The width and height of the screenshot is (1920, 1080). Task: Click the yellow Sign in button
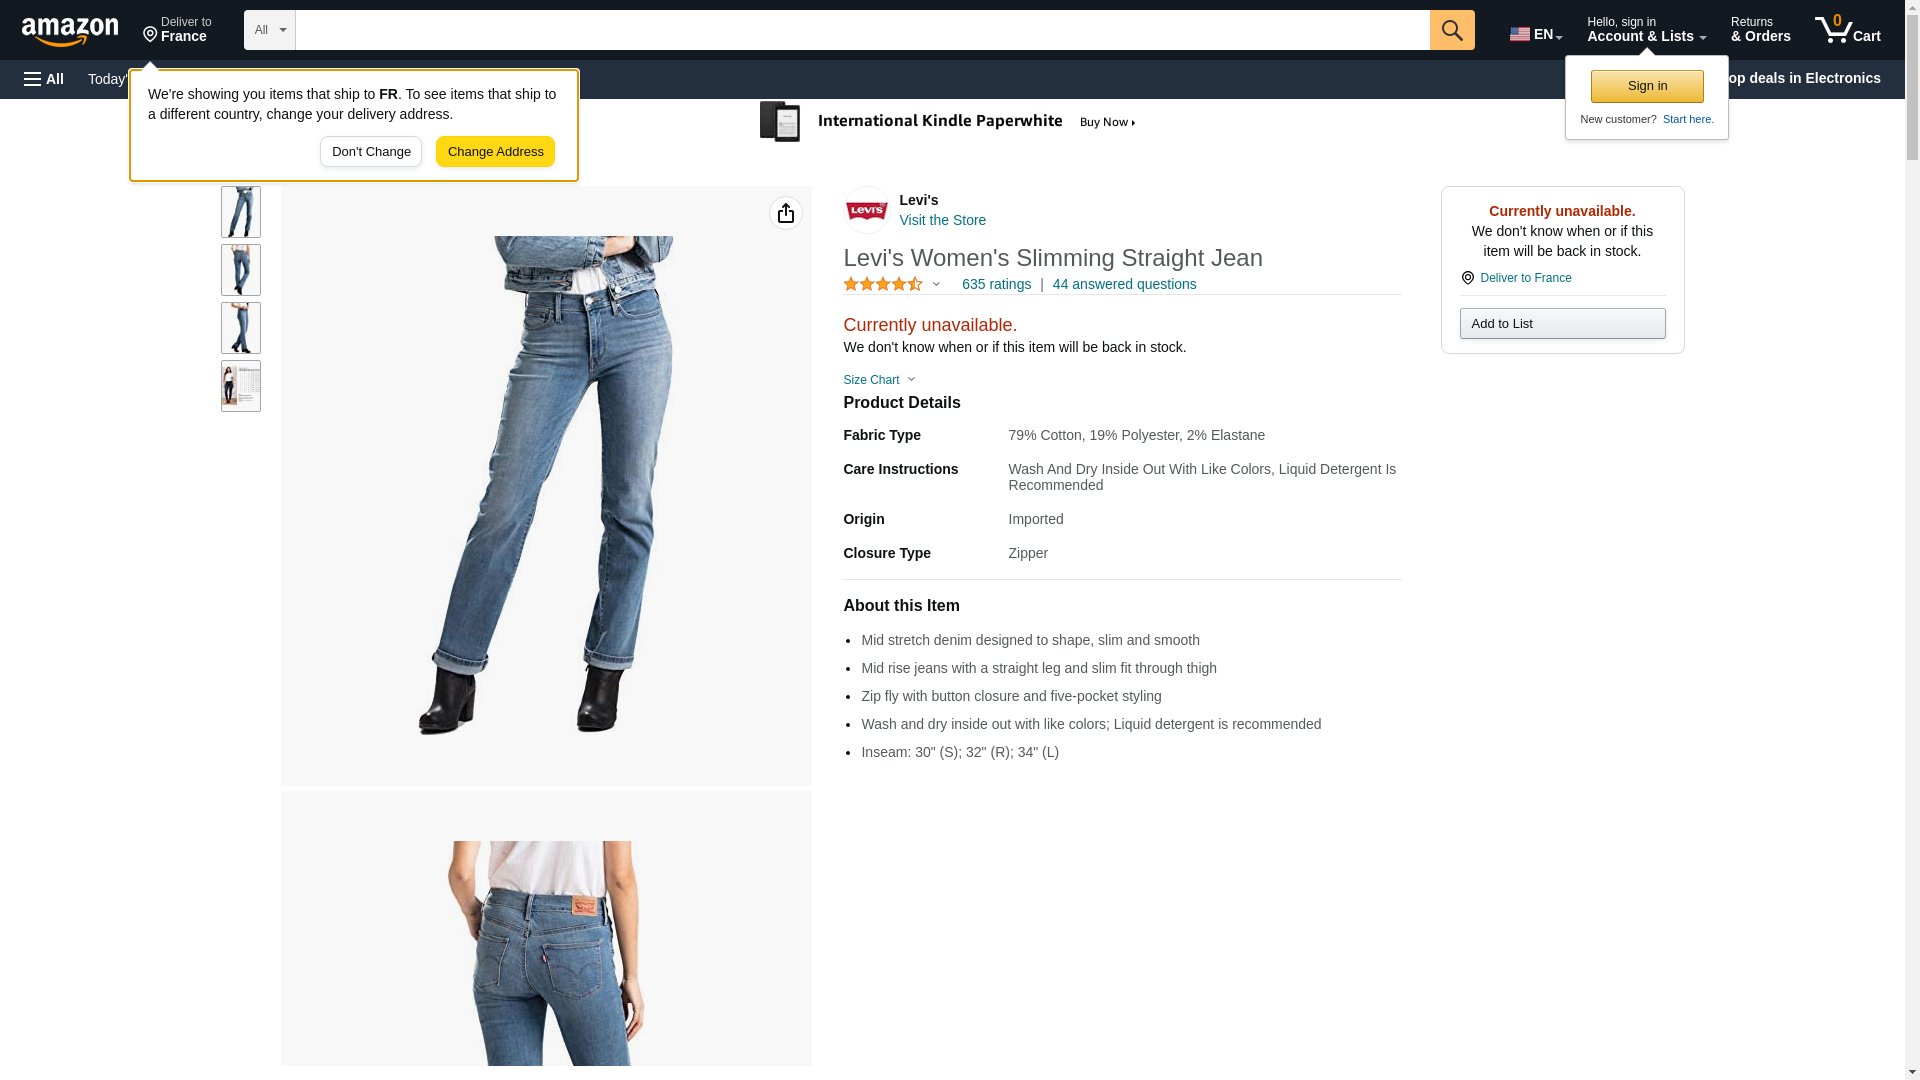coord(1647,86)
